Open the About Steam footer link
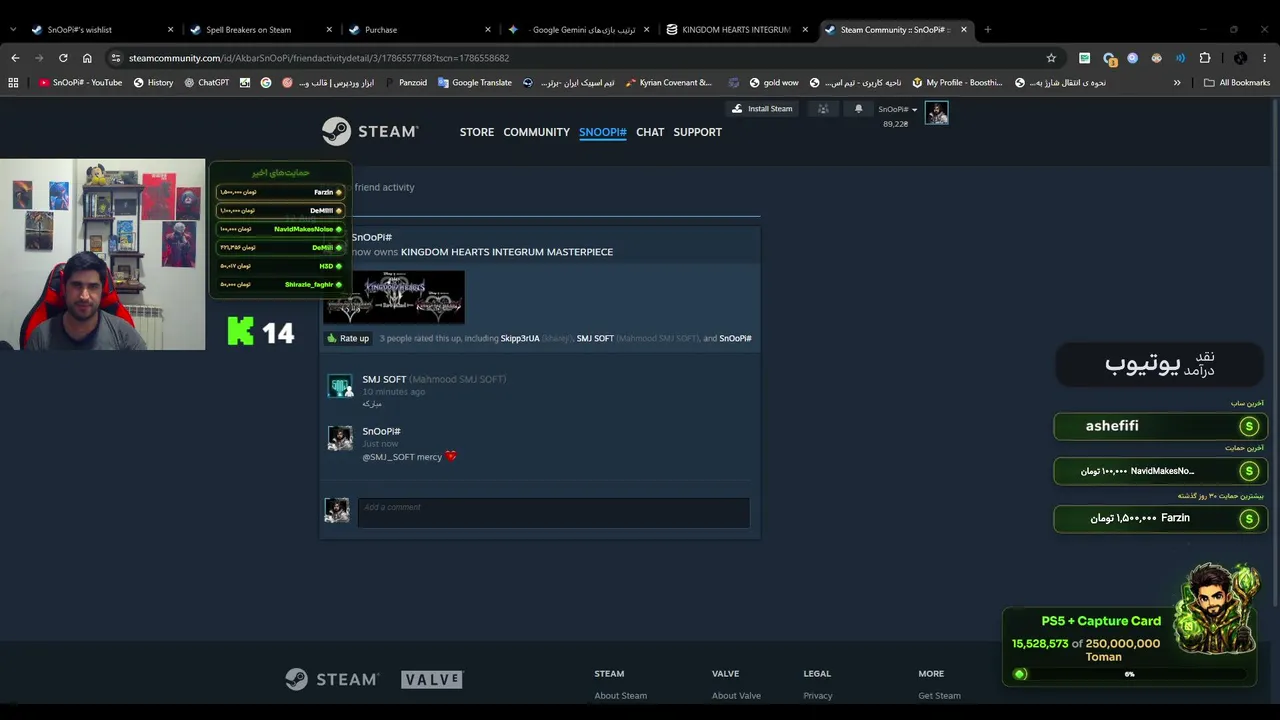 pyautogui.click(x=621, y=696)
